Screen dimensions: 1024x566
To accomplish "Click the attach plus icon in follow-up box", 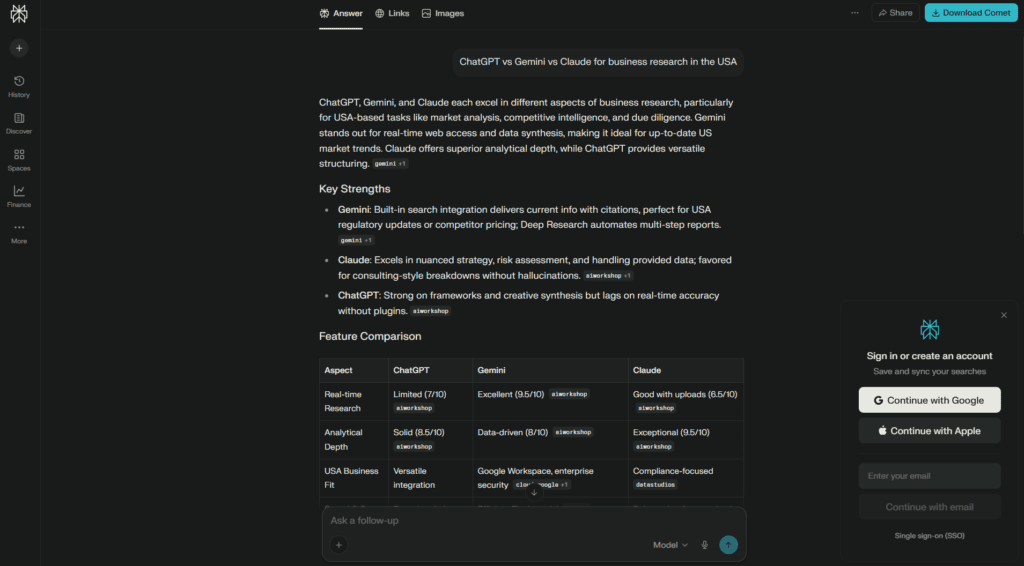I will tap(338, 545).
